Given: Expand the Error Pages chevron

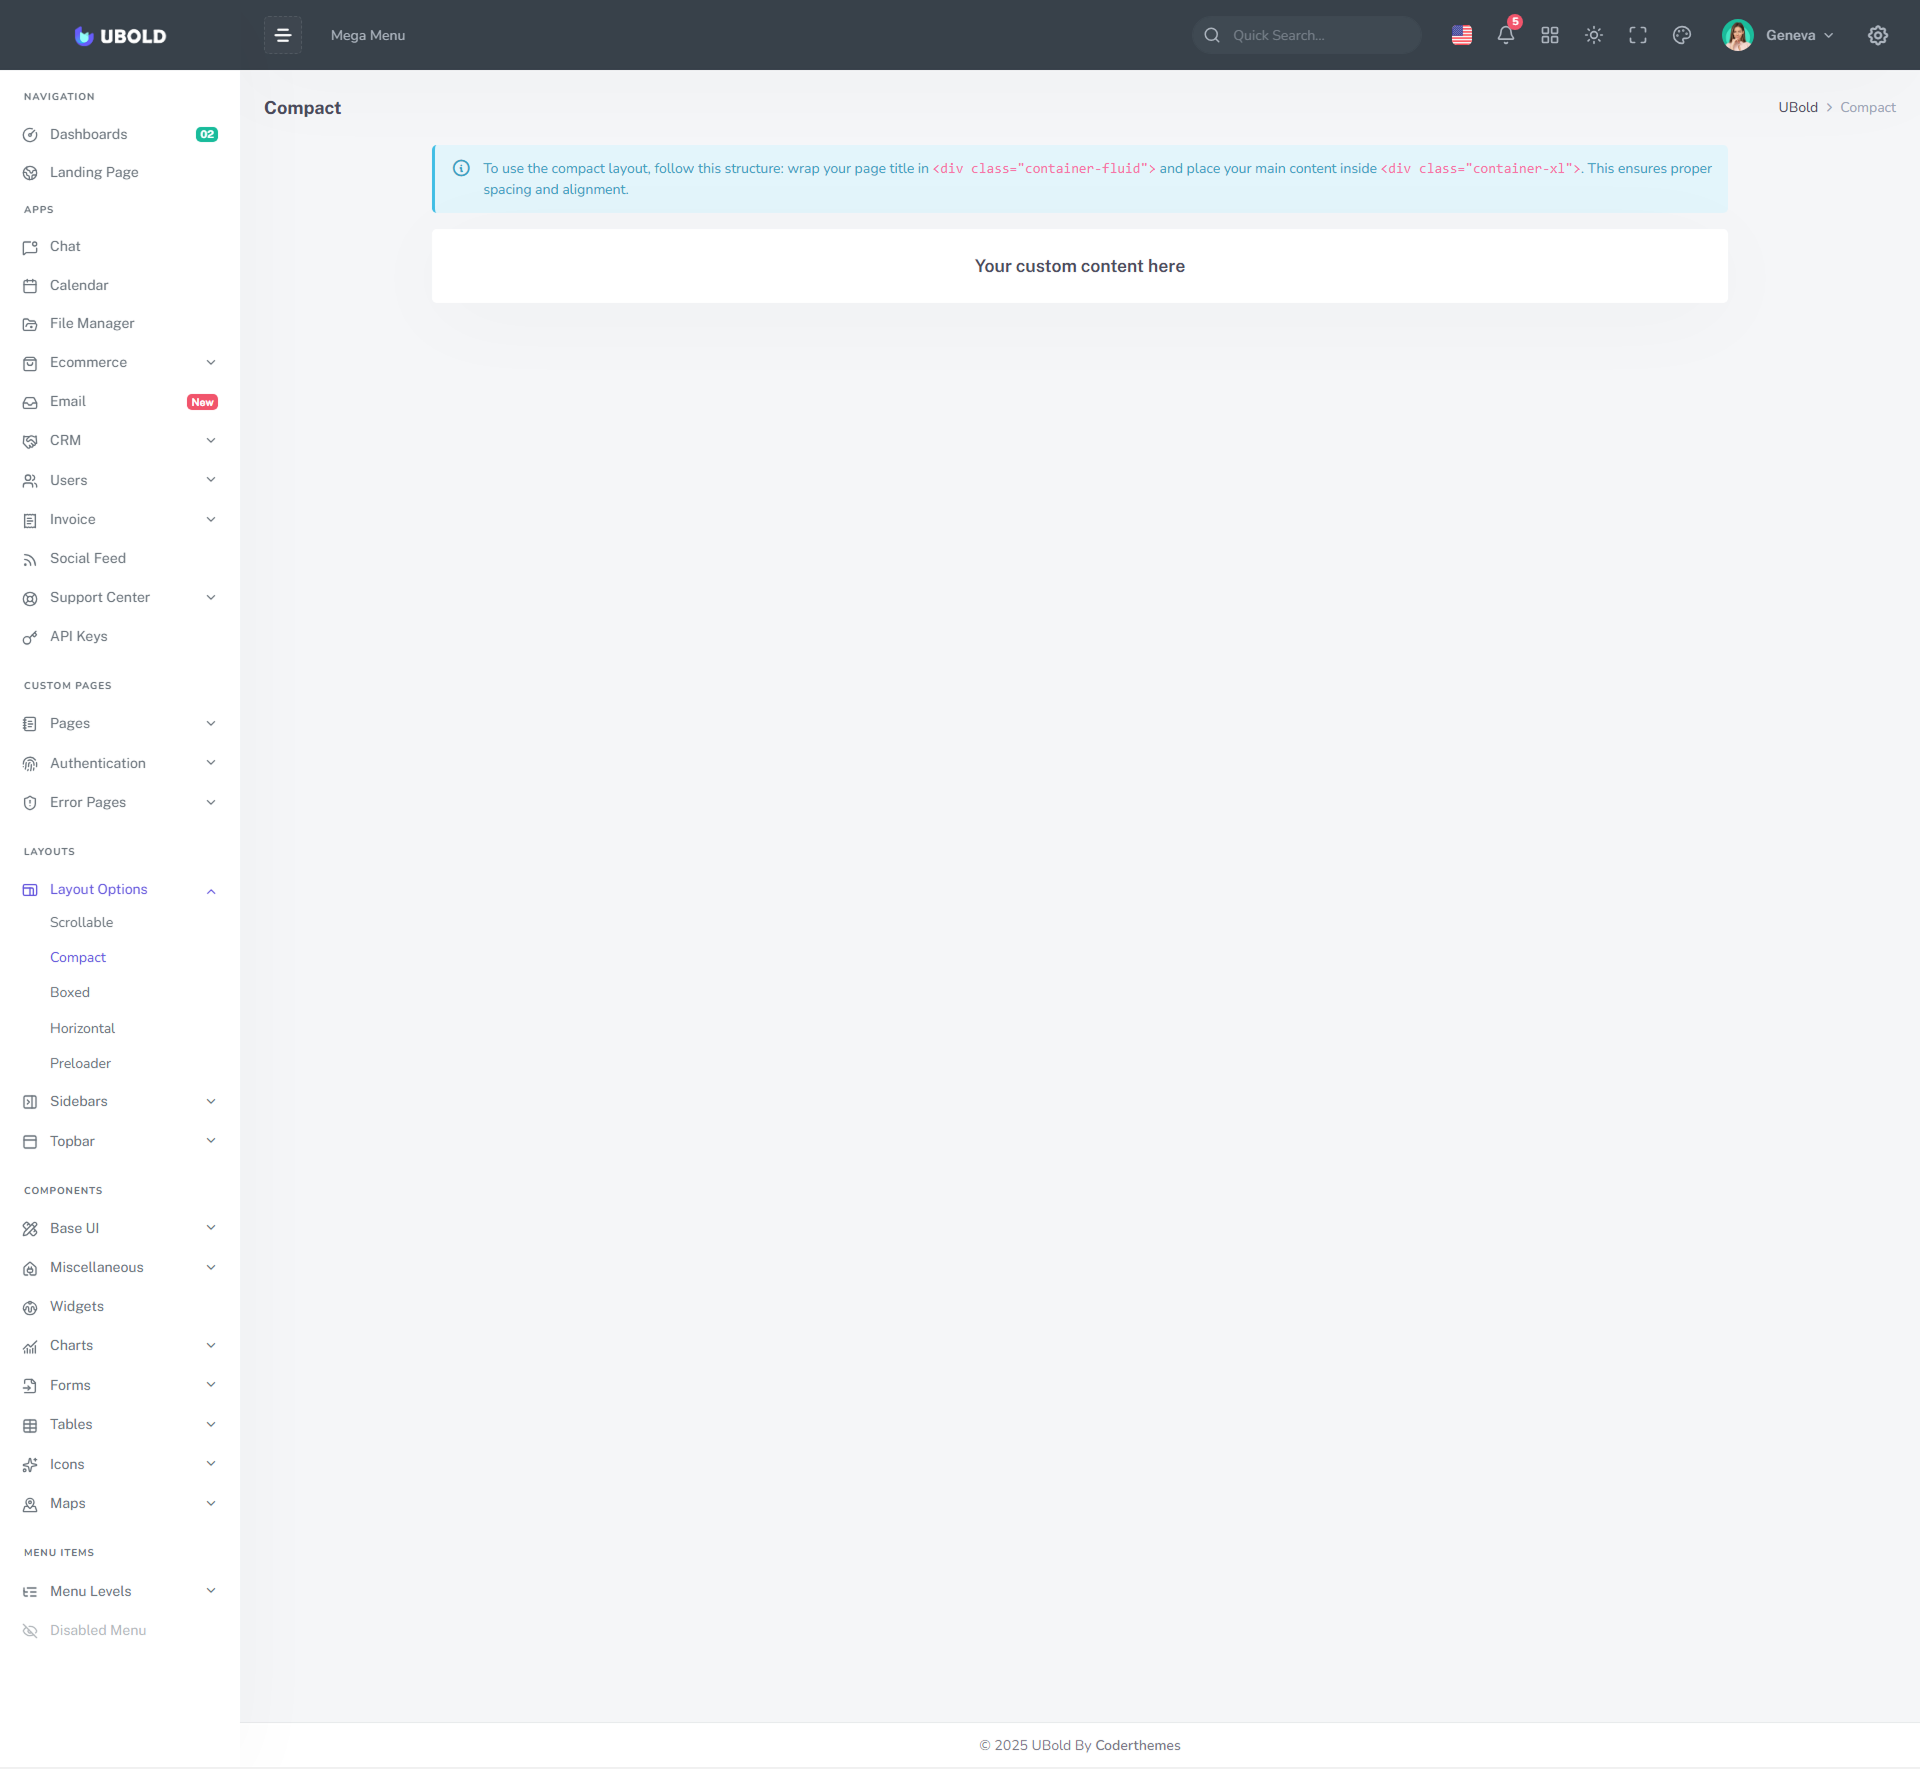Looking at the screenshot, I should [211, 802].
